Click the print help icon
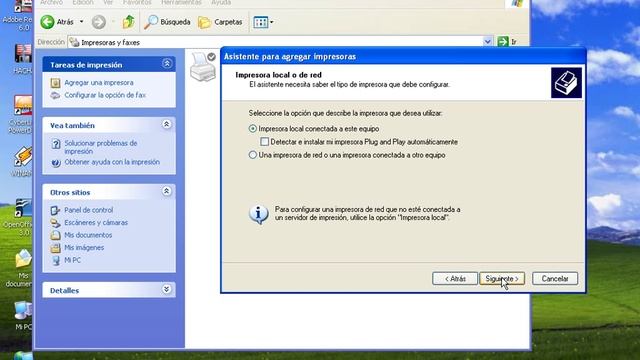Image resolution: width=640 pixels, height=360 pixels. [56, 163]
